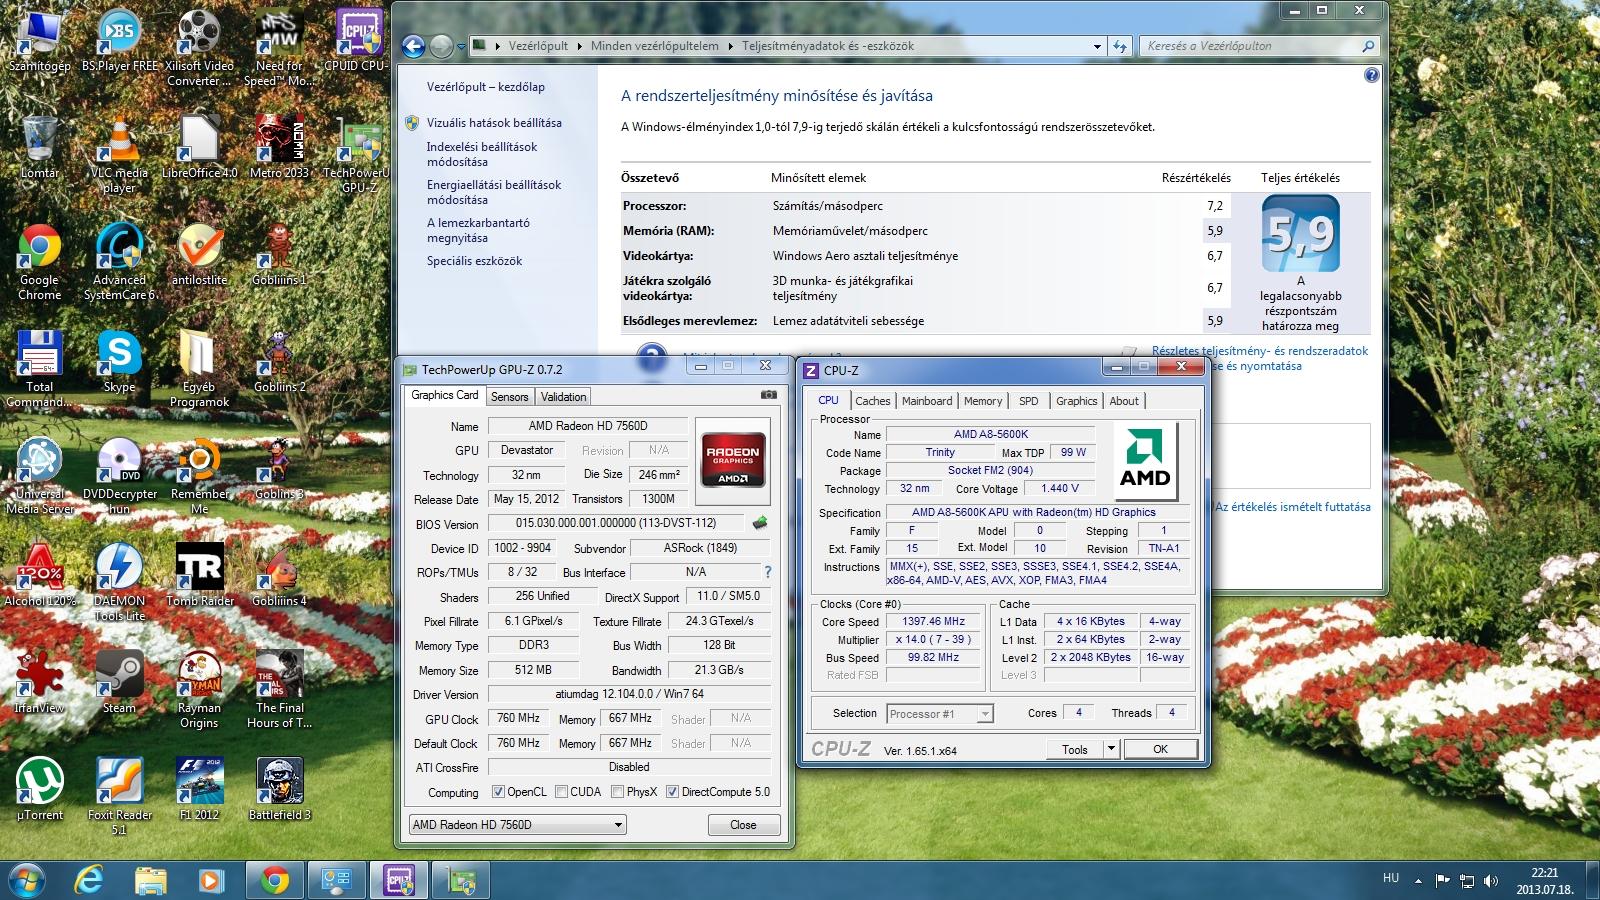Click the Close button in GPU-Z

point(743,825)
